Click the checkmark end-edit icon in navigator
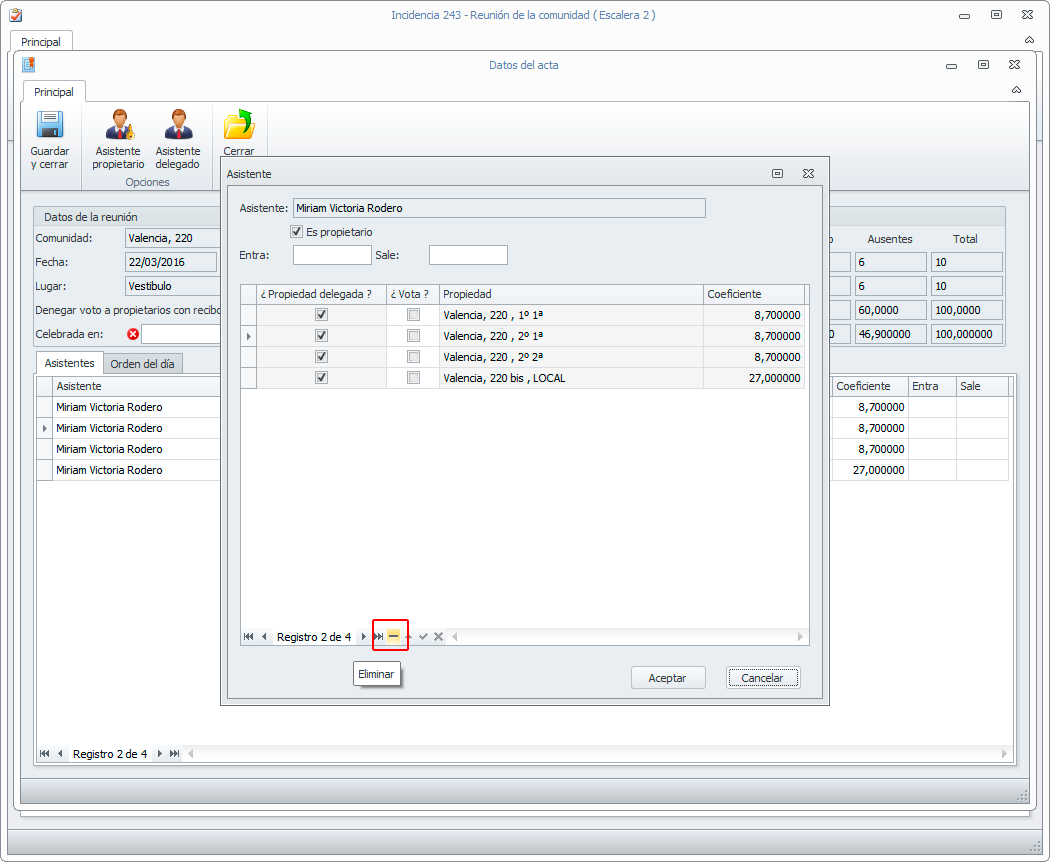1050x862 pixels. tap(423, 636)
